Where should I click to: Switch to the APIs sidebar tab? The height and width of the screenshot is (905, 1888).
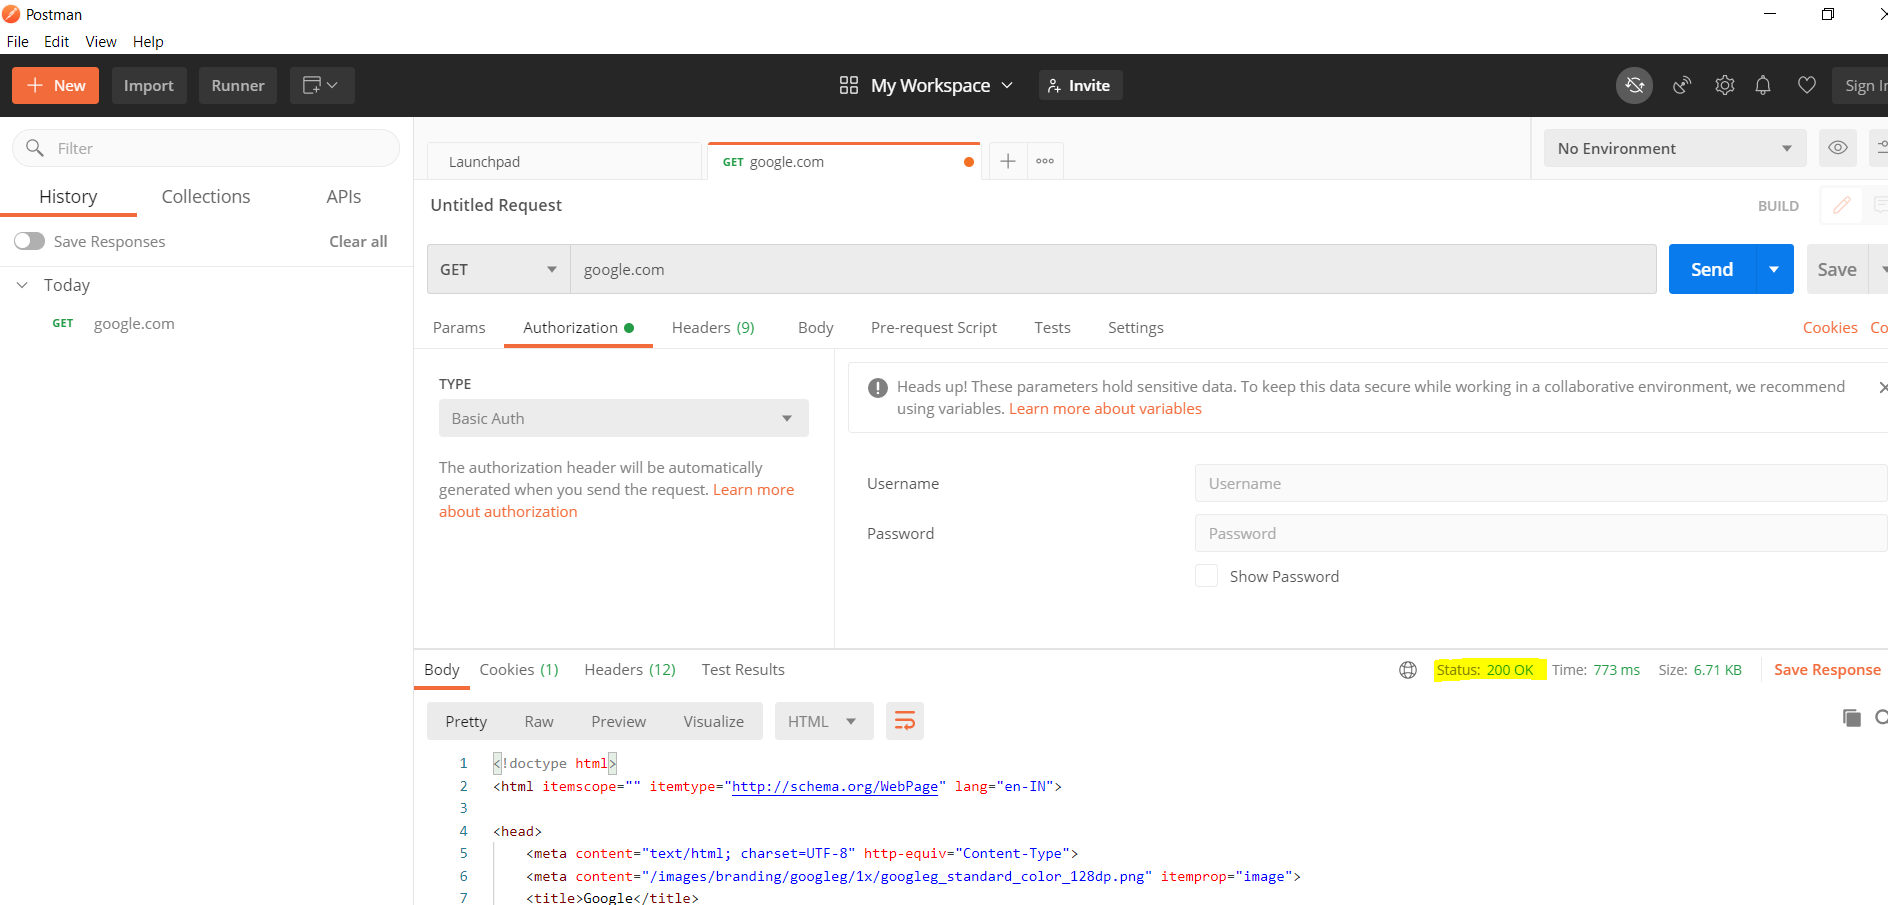pyautogui.click(x=344, y=197)
